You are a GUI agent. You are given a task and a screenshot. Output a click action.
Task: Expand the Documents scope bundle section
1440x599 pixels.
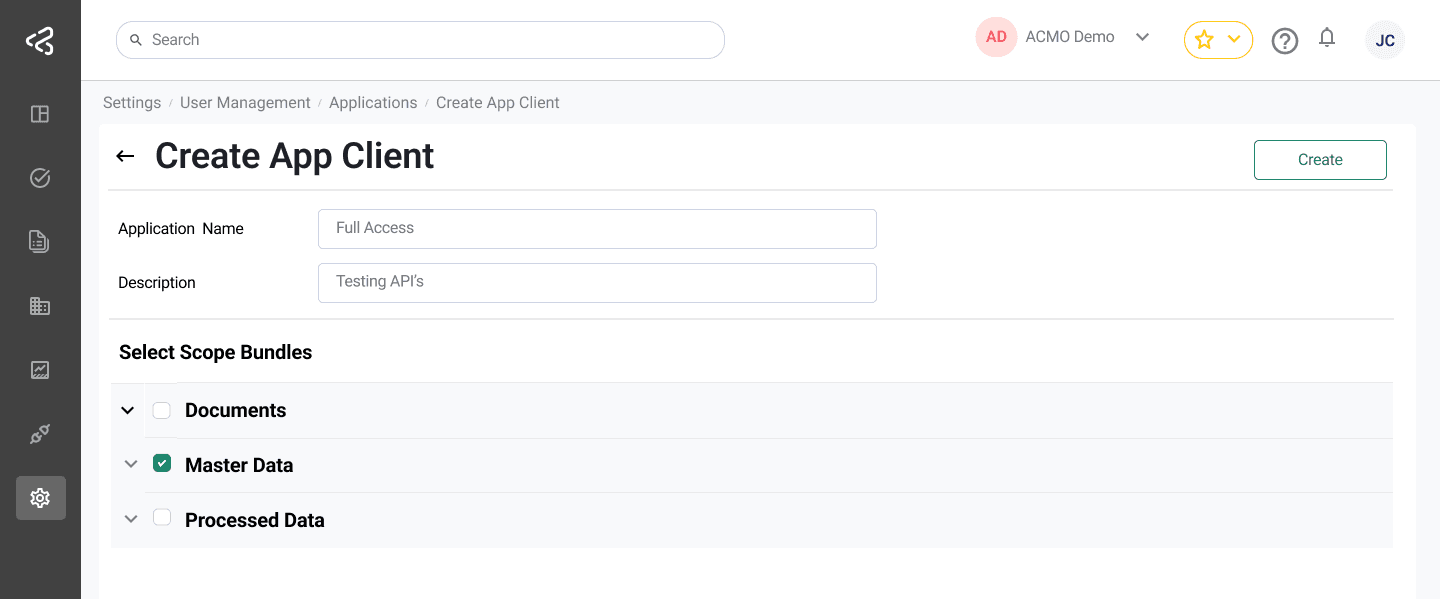point(128,409)
